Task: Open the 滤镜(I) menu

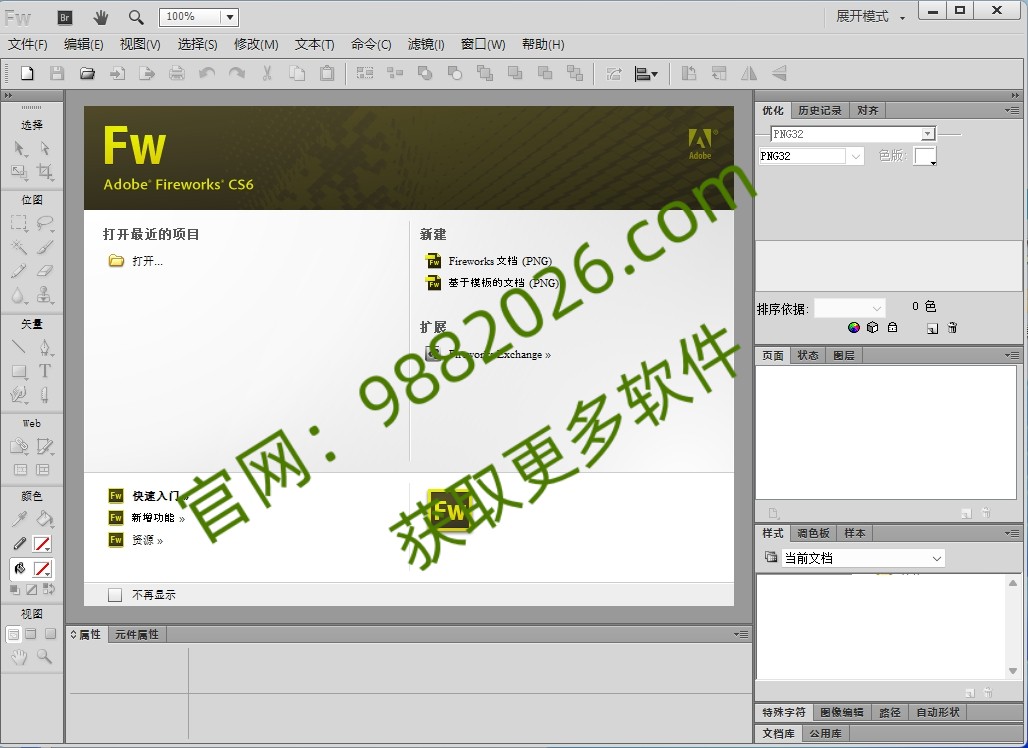Action: (425, 45)
